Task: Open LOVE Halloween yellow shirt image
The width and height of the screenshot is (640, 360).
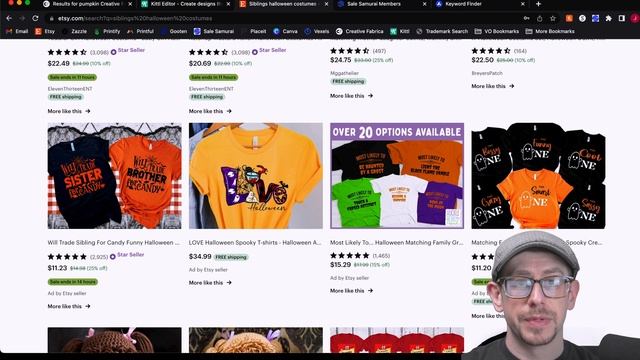Action: [256, 176]
